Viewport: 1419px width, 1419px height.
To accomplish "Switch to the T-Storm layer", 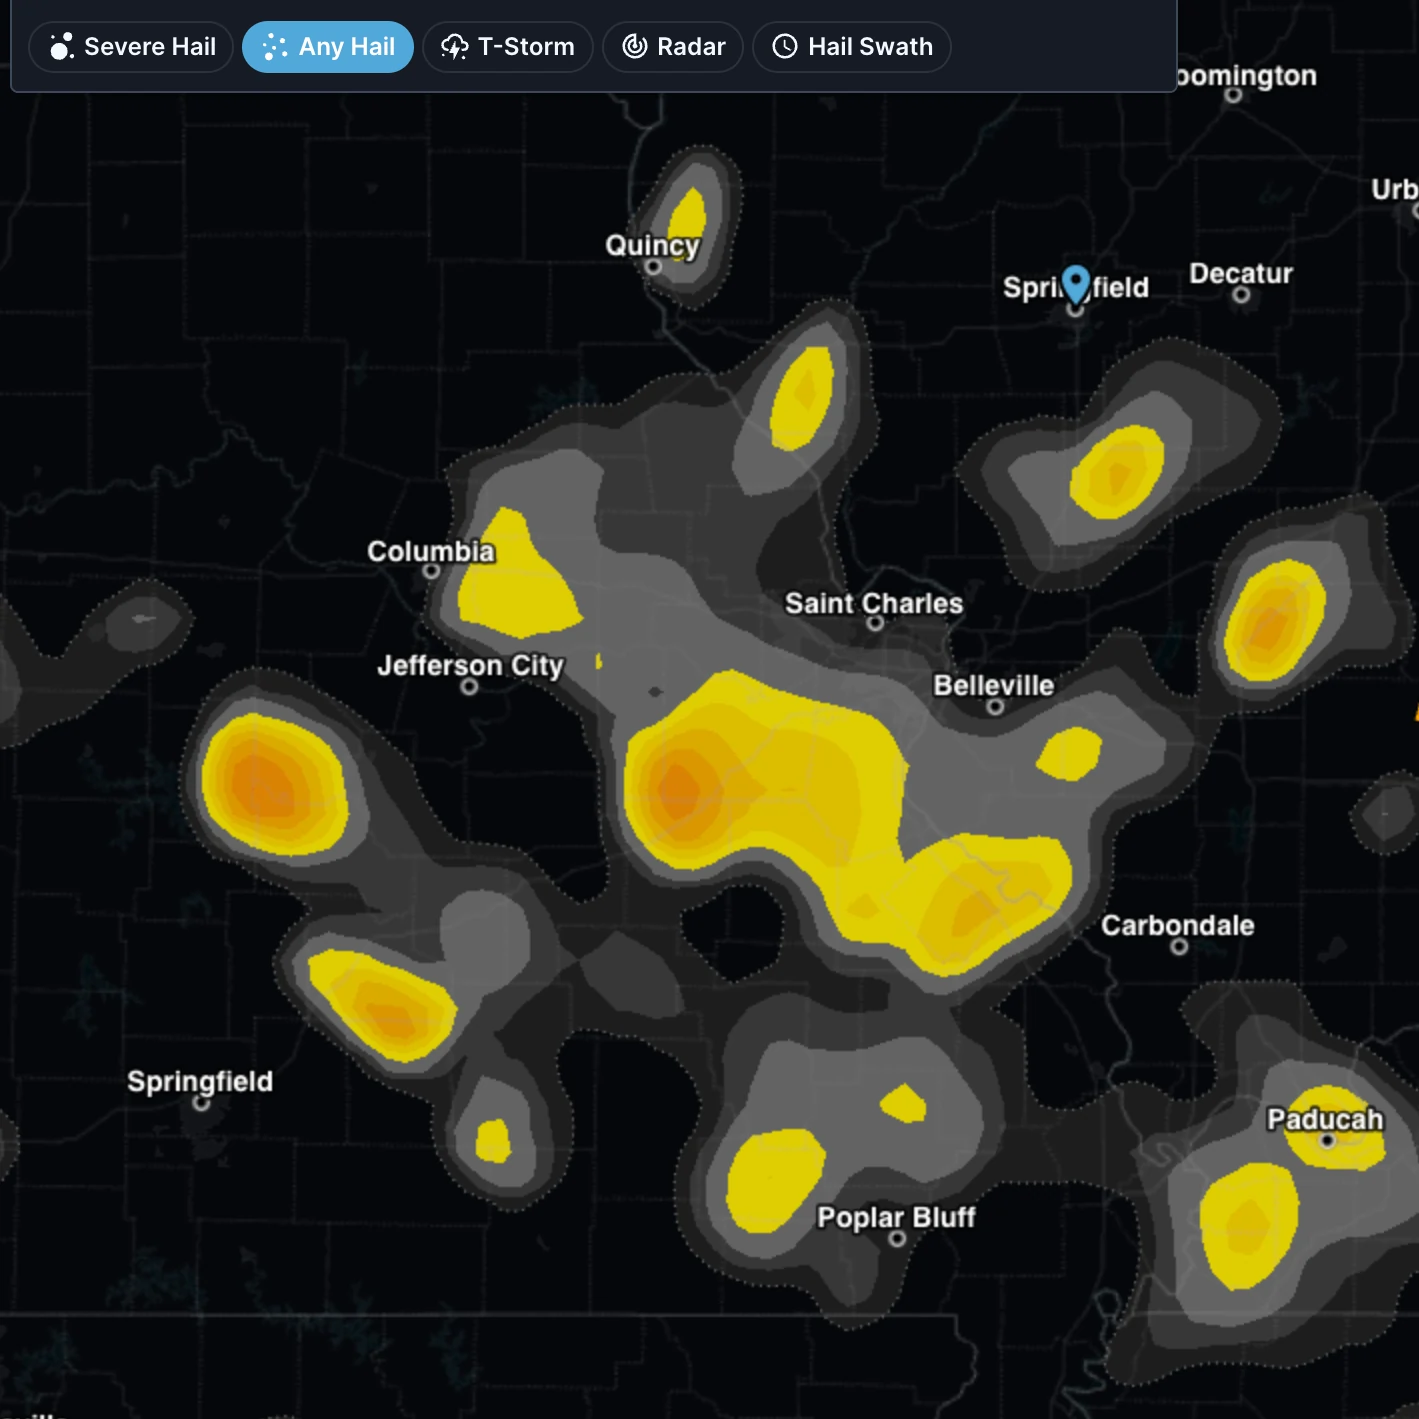I will tap(508, 47).
